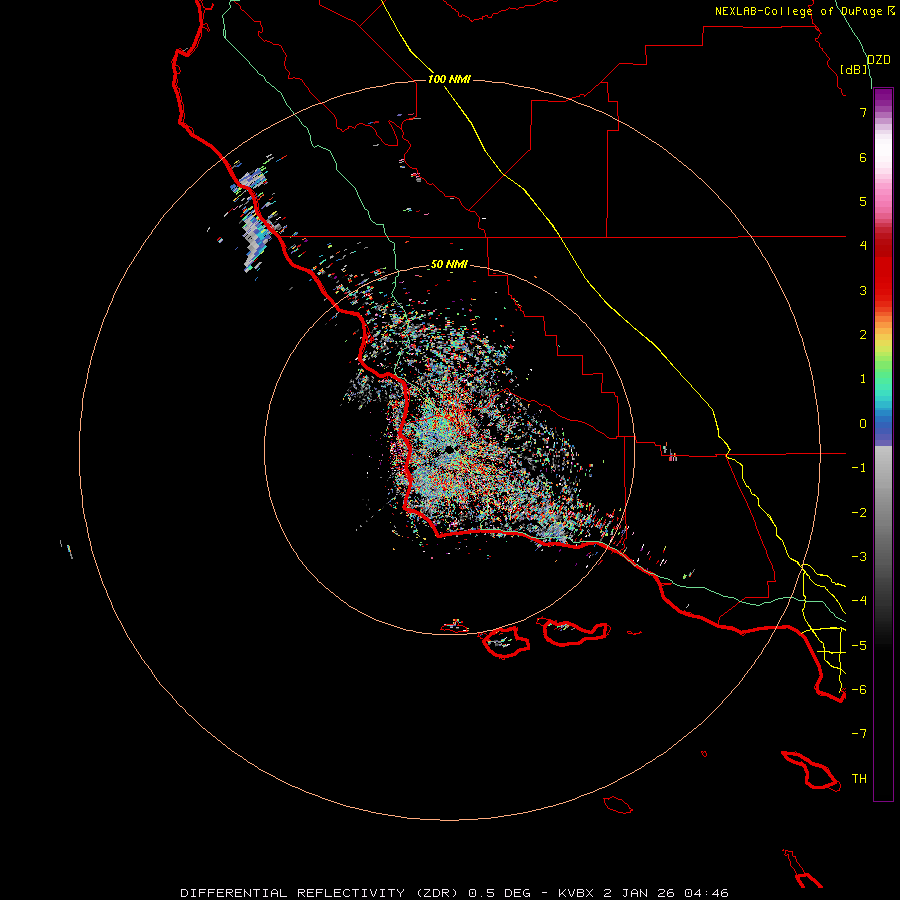Click the "100 NMI" range ring label
The width and height of the screenshot is (900, 900).
pos(449,79)
